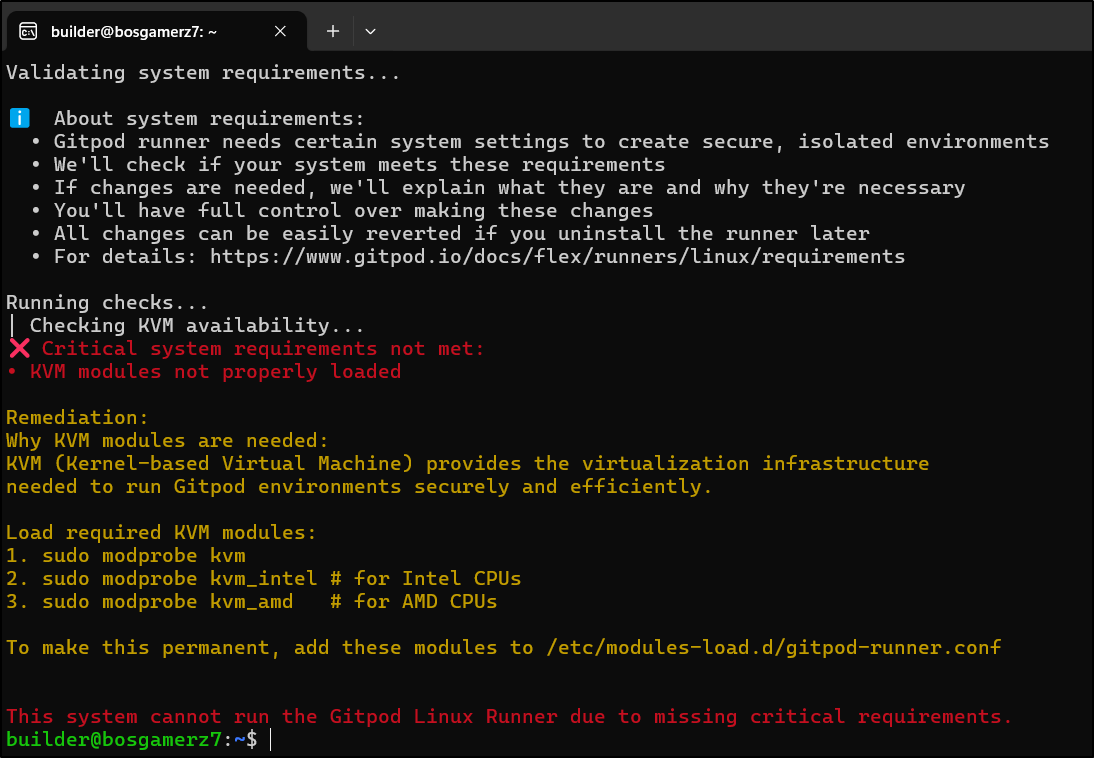Click the 'Running checks...' line
The height and width of the screenshot is (758, 1094).
tap(107, 303)
